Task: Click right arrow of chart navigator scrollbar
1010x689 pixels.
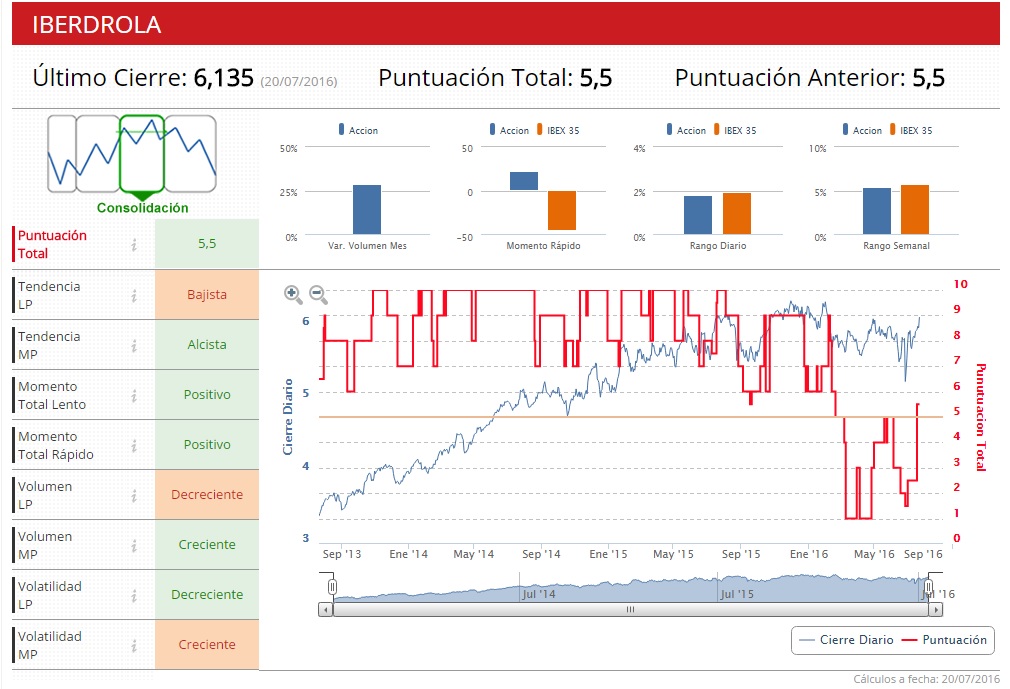Action: tap(935, 609)
